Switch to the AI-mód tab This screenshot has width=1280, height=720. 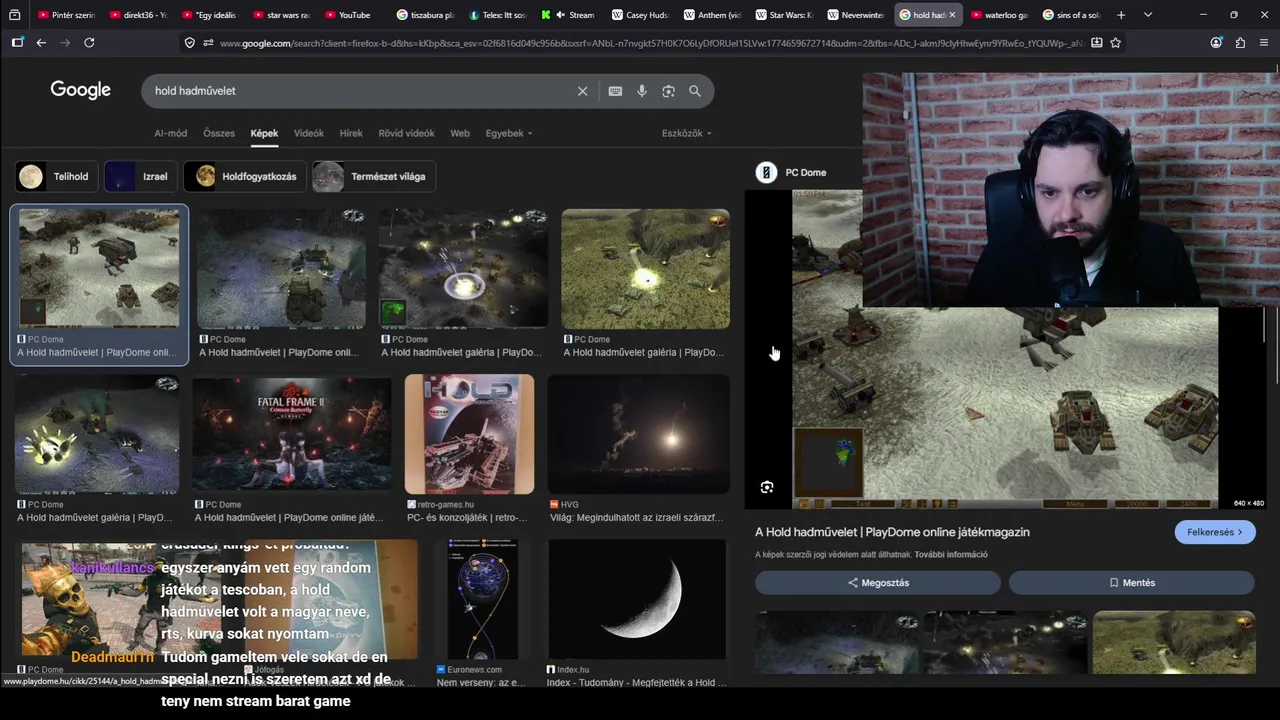[170, 133]
